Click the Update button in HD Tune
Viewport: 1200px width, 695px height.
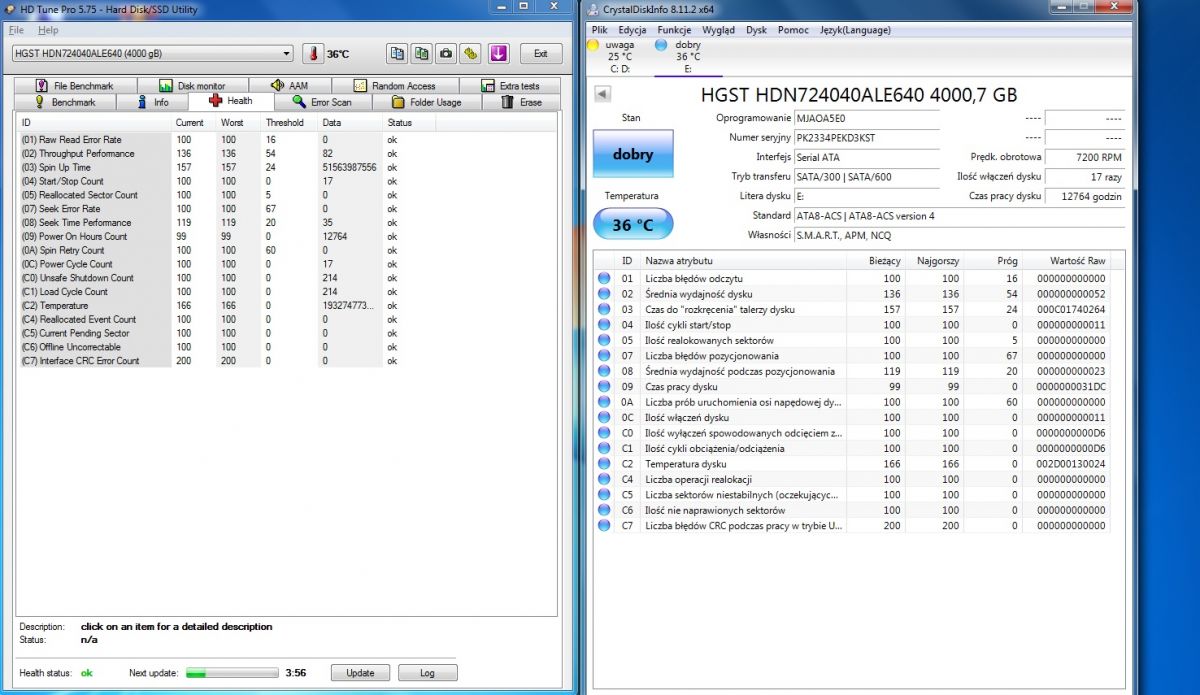coord(360,673)
